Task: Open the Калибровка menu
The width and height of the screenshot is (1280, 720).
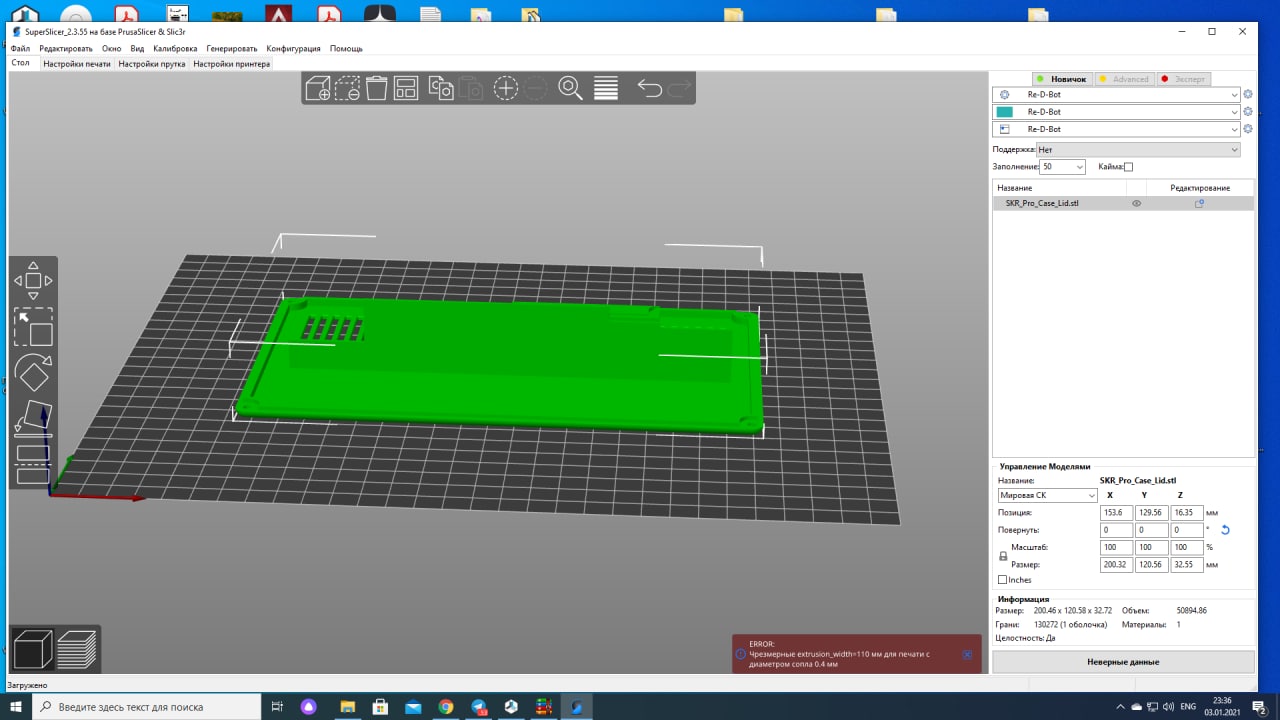Action: point(175,48)
